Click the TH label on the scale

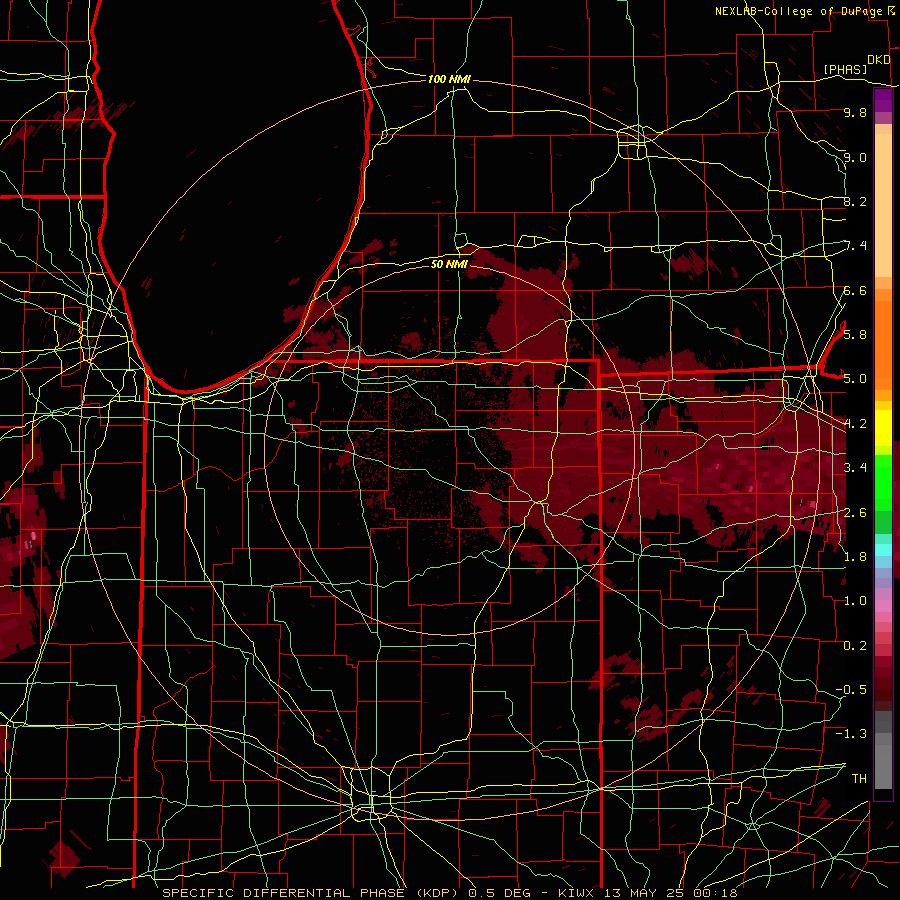point(859,779)
